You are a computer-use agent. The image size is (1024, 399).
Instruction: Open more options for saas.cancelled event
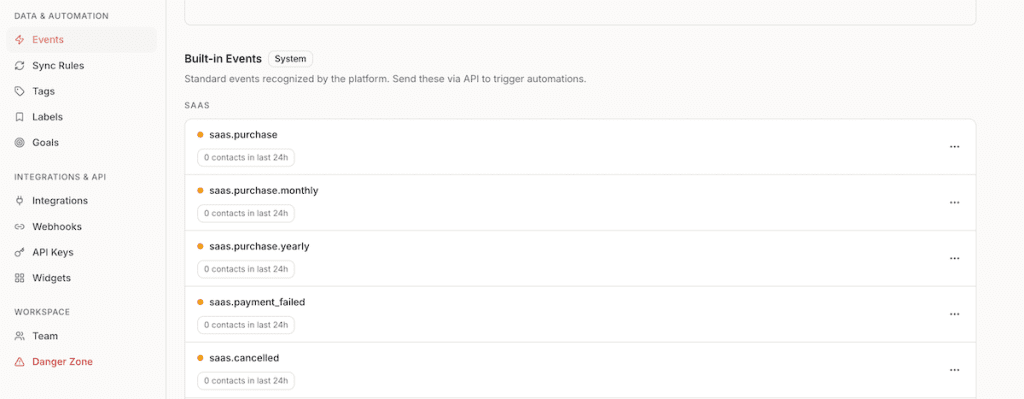coord(954,370)
